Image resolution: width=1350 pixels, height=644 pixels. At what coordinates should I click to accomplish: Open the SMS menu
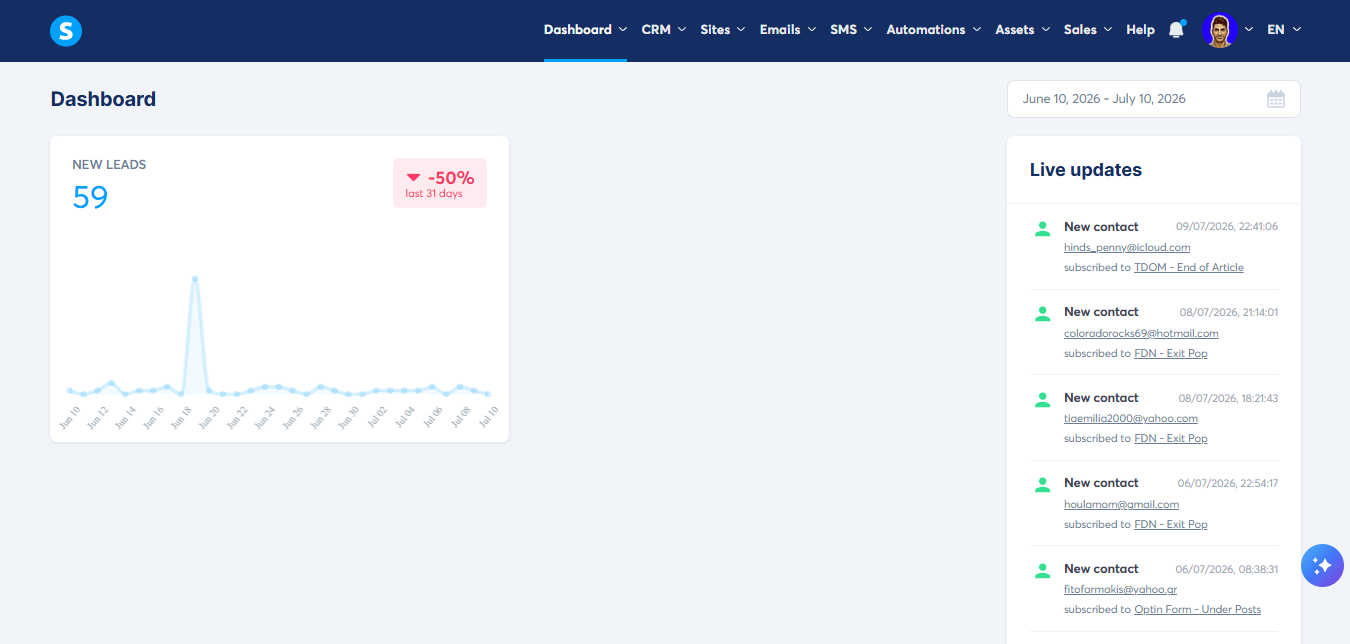tap(843, 30)
